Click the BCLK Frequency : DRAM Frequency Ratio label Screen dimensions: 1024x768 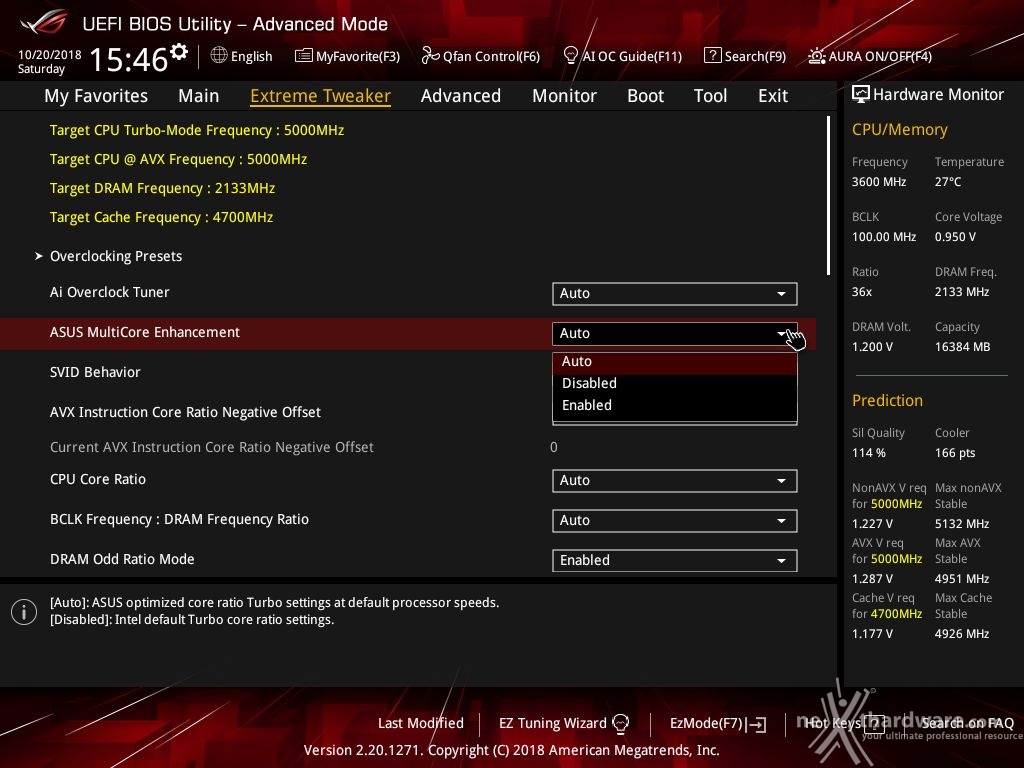coord(180,519)
